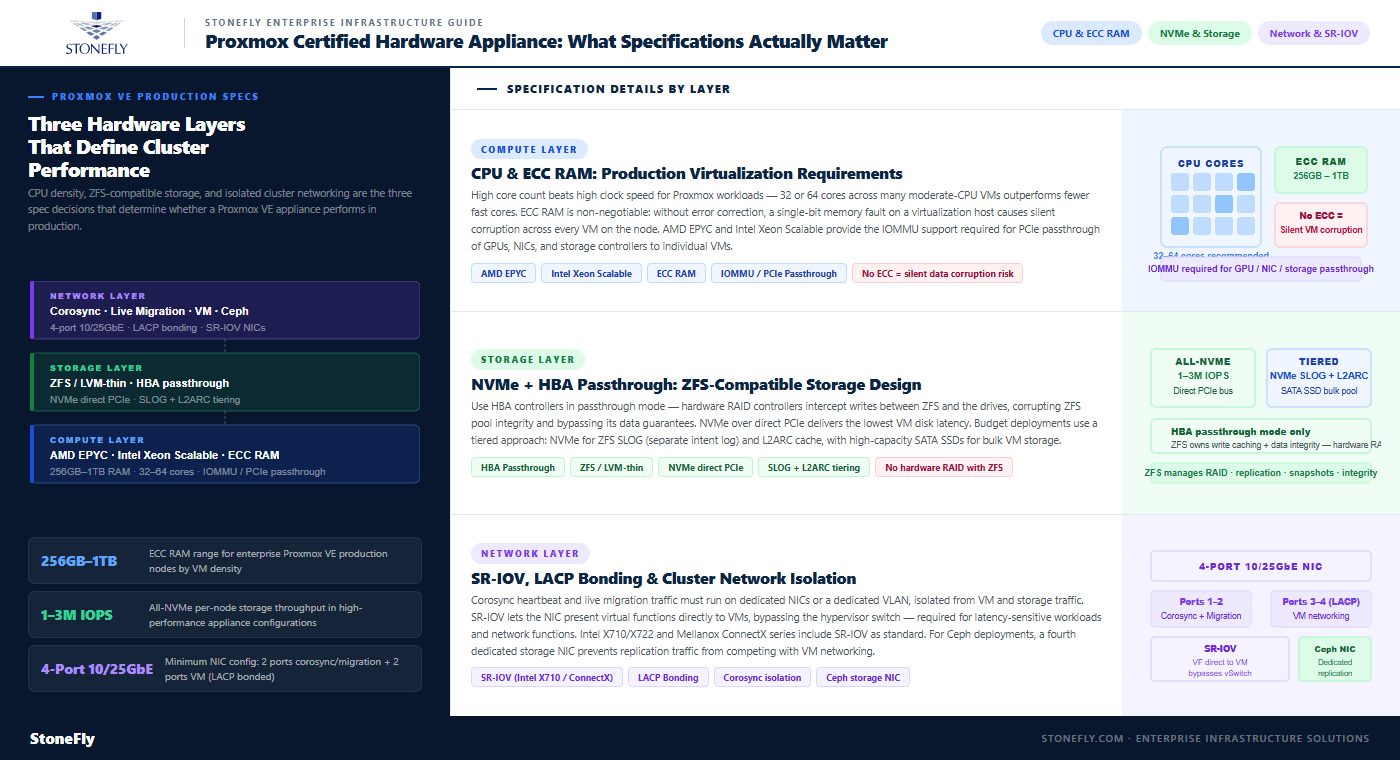Click the Ports 3–4 (LACP) box

click(1320, 609)
